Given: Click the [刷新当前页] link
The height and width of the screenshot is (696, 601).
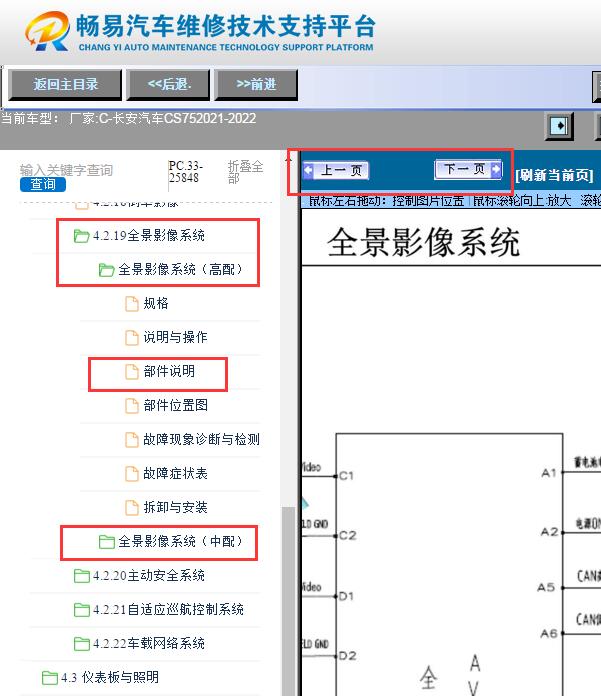Looking at the screenshot, I should coord(554,175).
